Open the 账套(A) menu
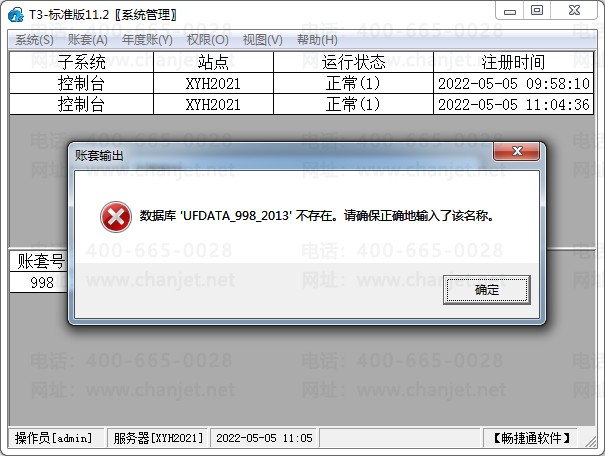Screen dimensions: 605x456 (88, 40)
